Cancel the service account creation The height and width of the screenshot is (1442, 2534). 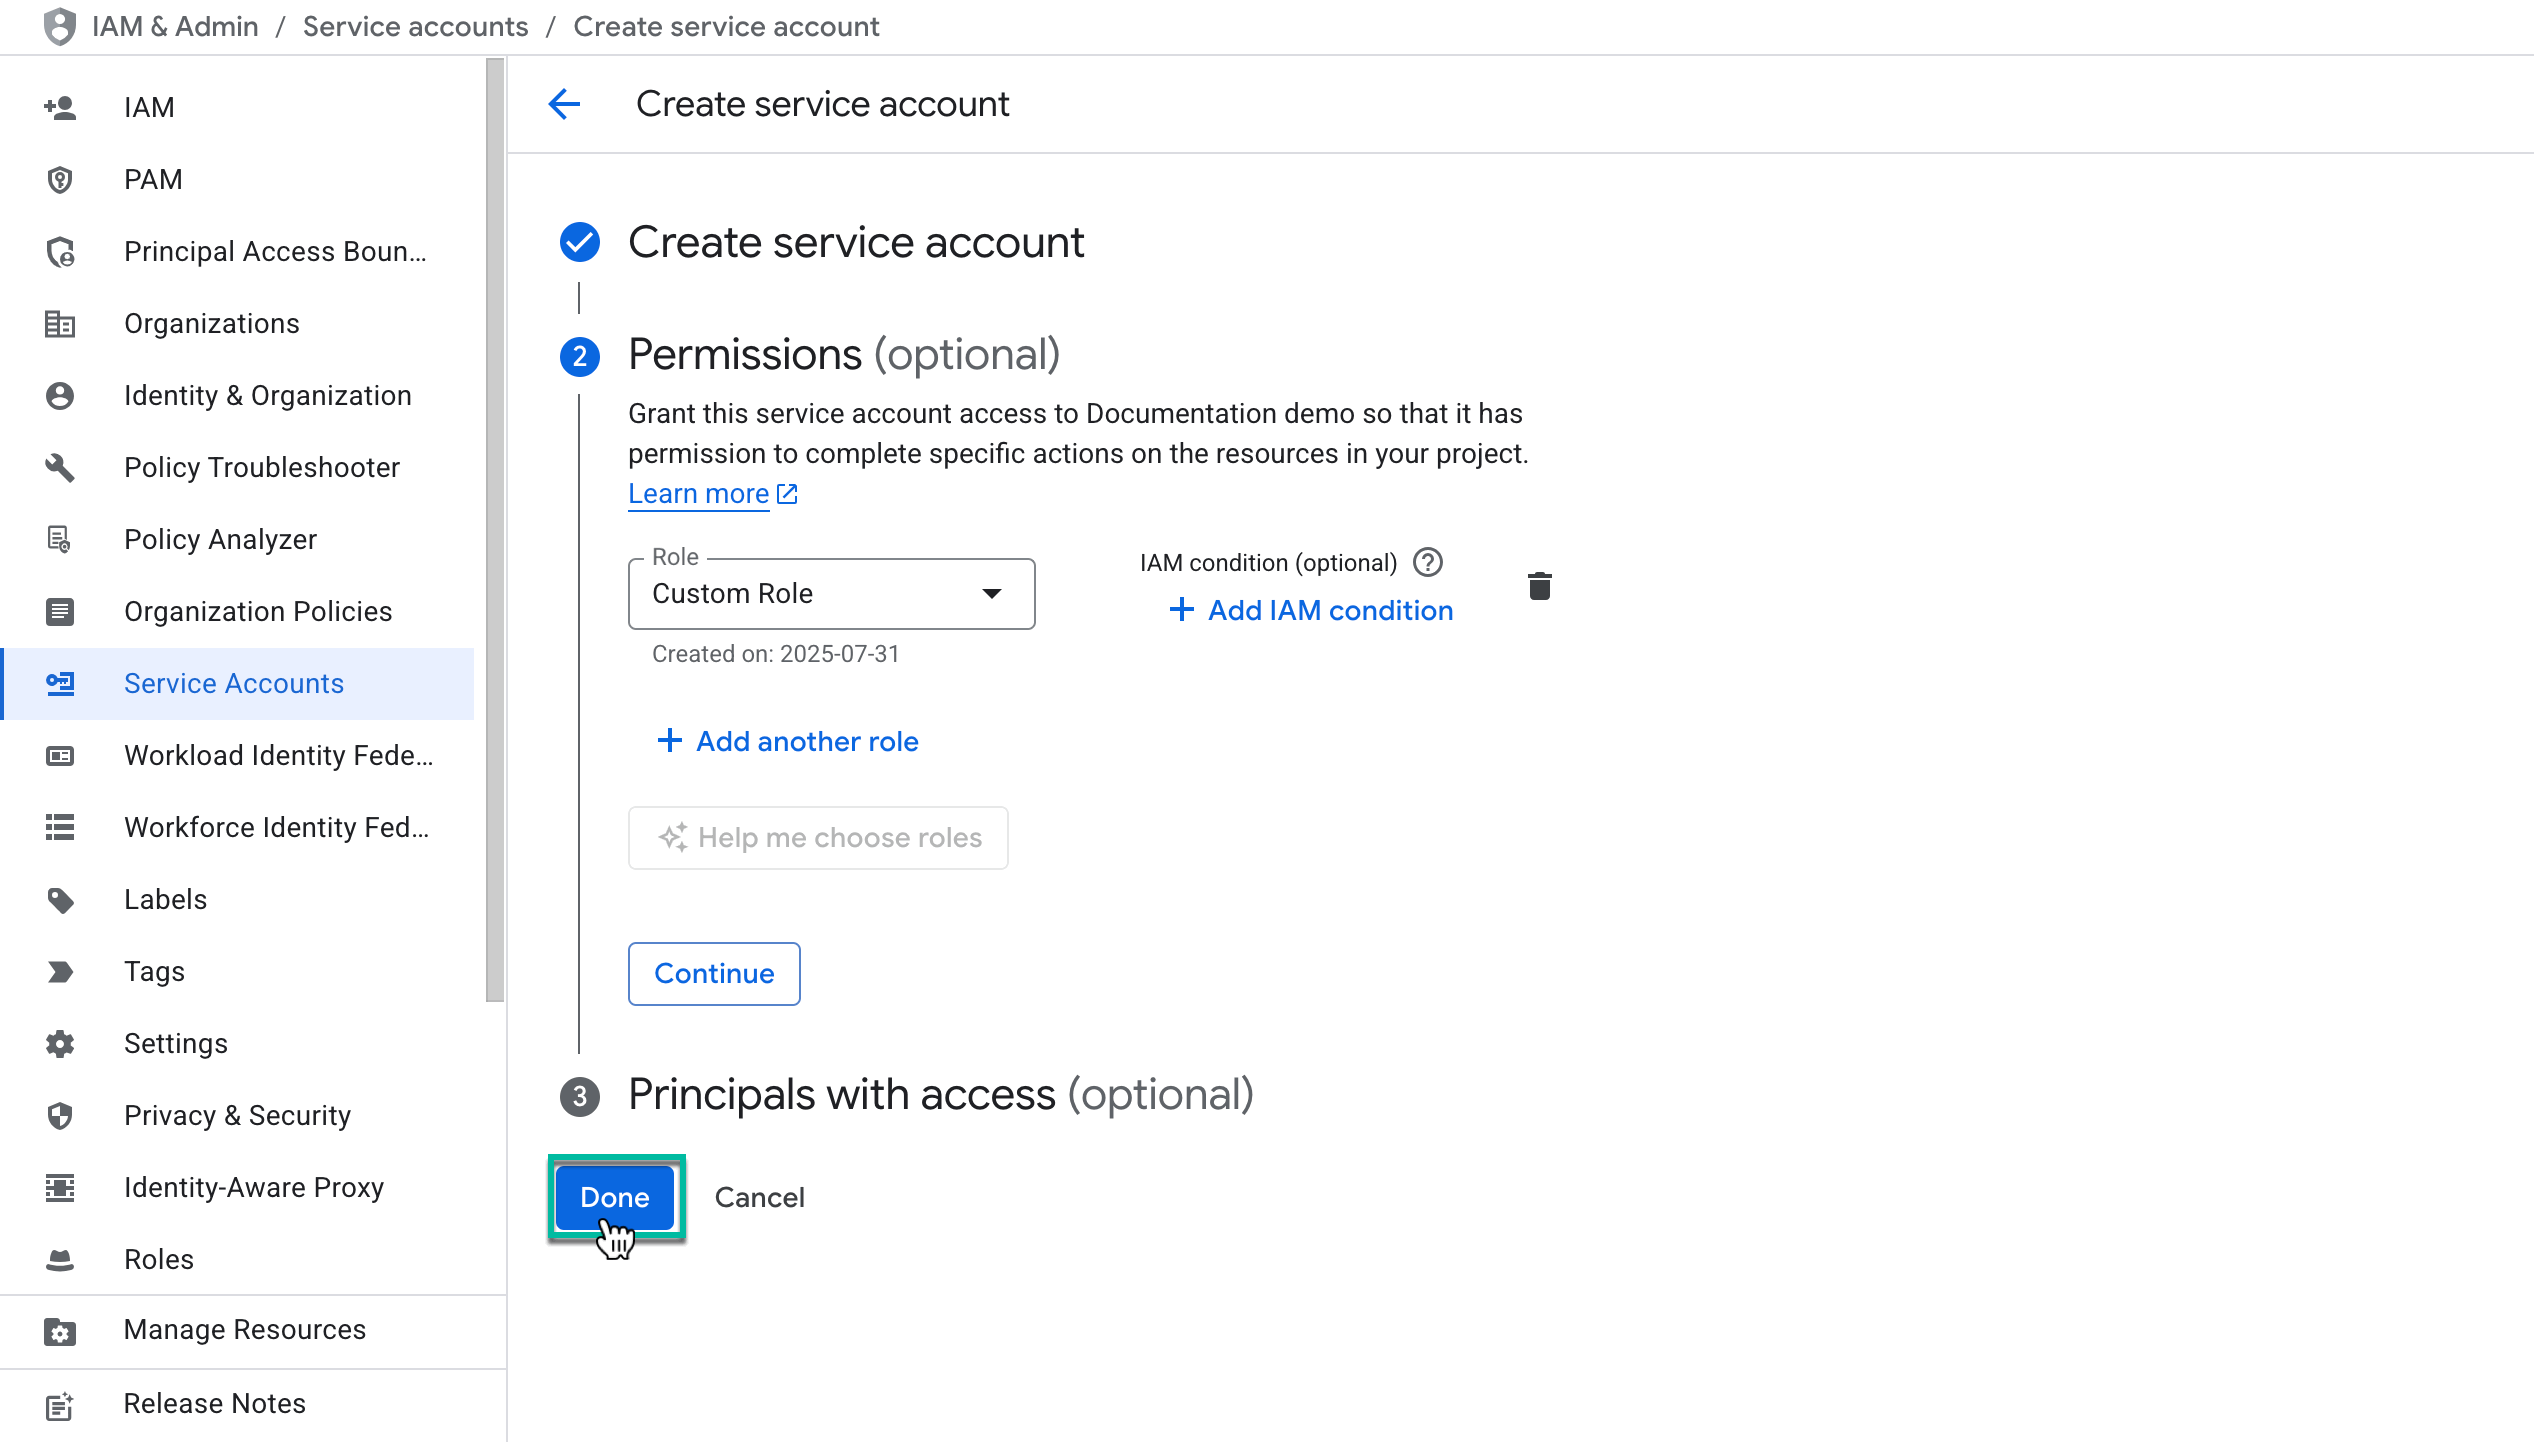[759, 1197]
